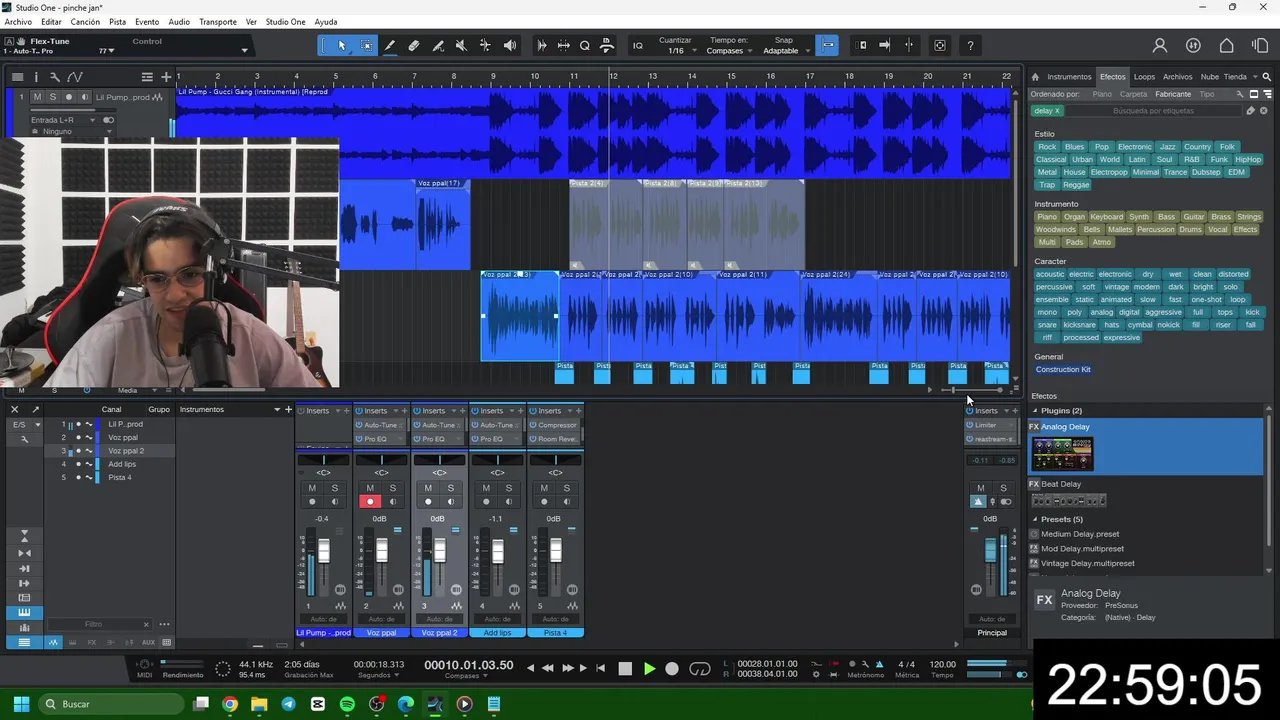Open the Home icon in the top right

(x=1226, y=45)
